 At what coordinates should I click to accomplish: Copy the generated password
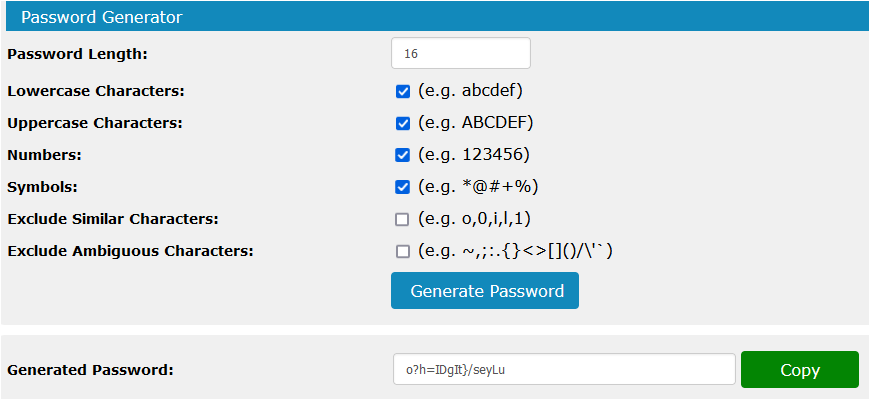click(x=800, y=370)
